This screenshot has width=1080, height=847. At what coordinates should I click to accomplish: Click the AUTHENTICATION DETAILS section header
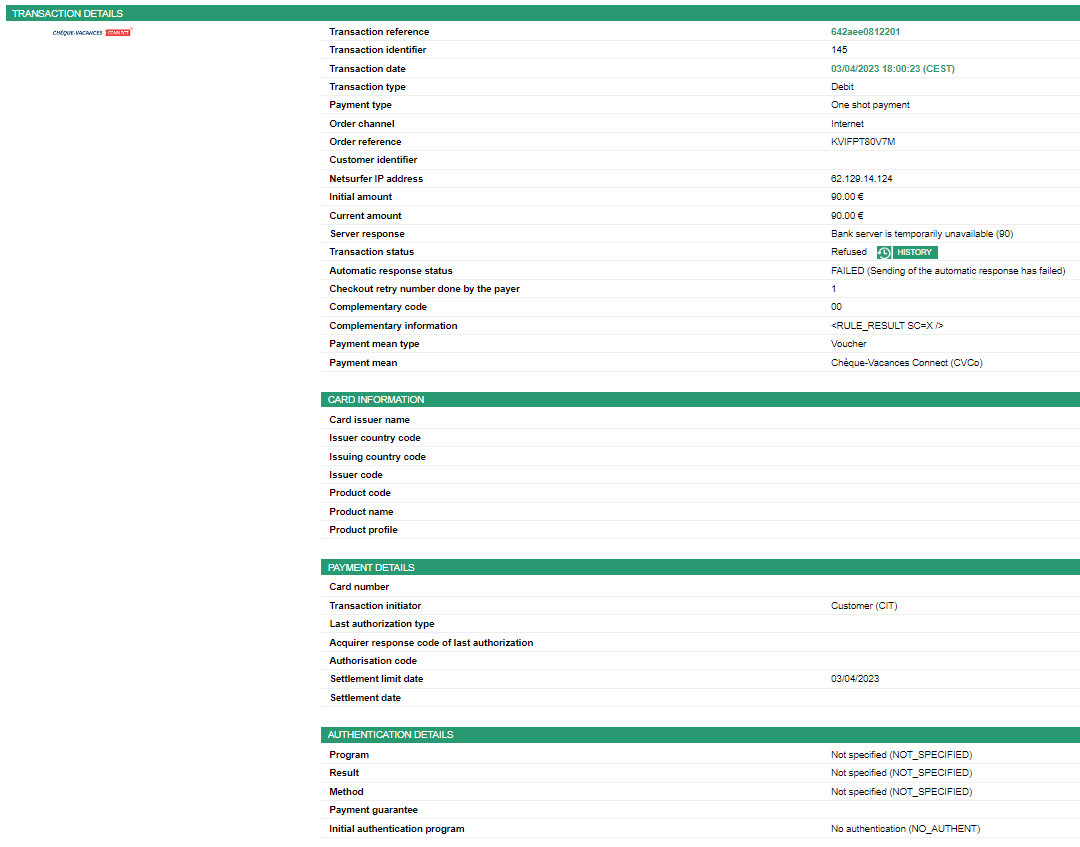tap(700, 735)
